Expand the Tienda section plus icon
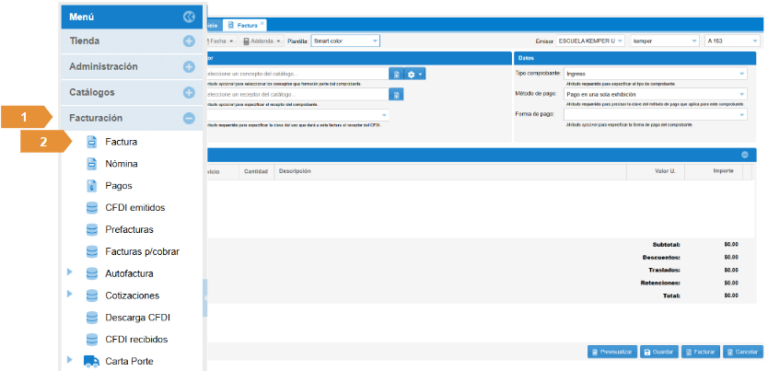The height and width of the screenshot is (371, 768). (x=189, y=41)
